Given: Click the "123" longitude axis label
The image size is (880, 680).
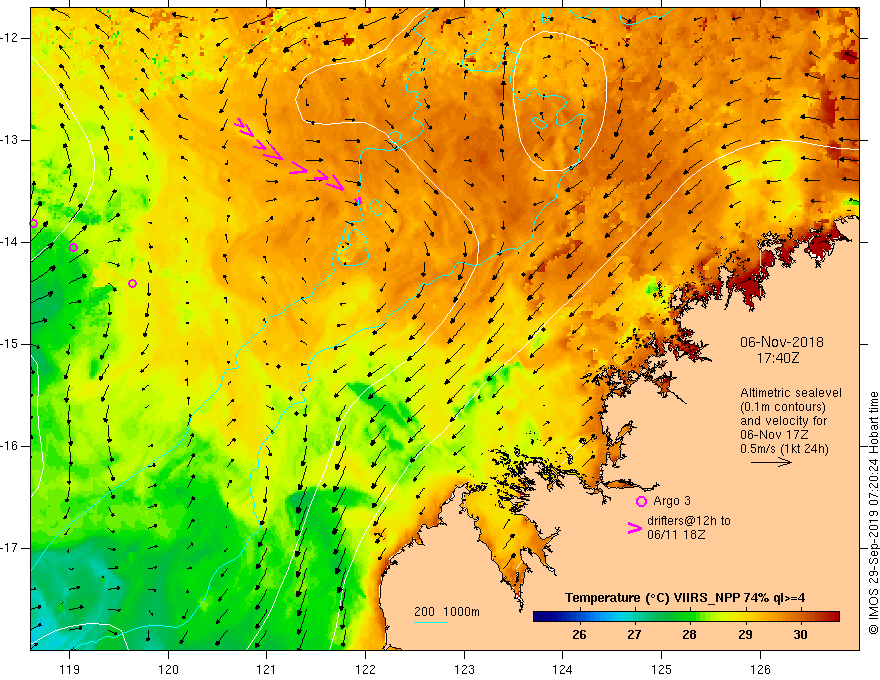Looking at the screenshot, I should [x=464, y=669].
